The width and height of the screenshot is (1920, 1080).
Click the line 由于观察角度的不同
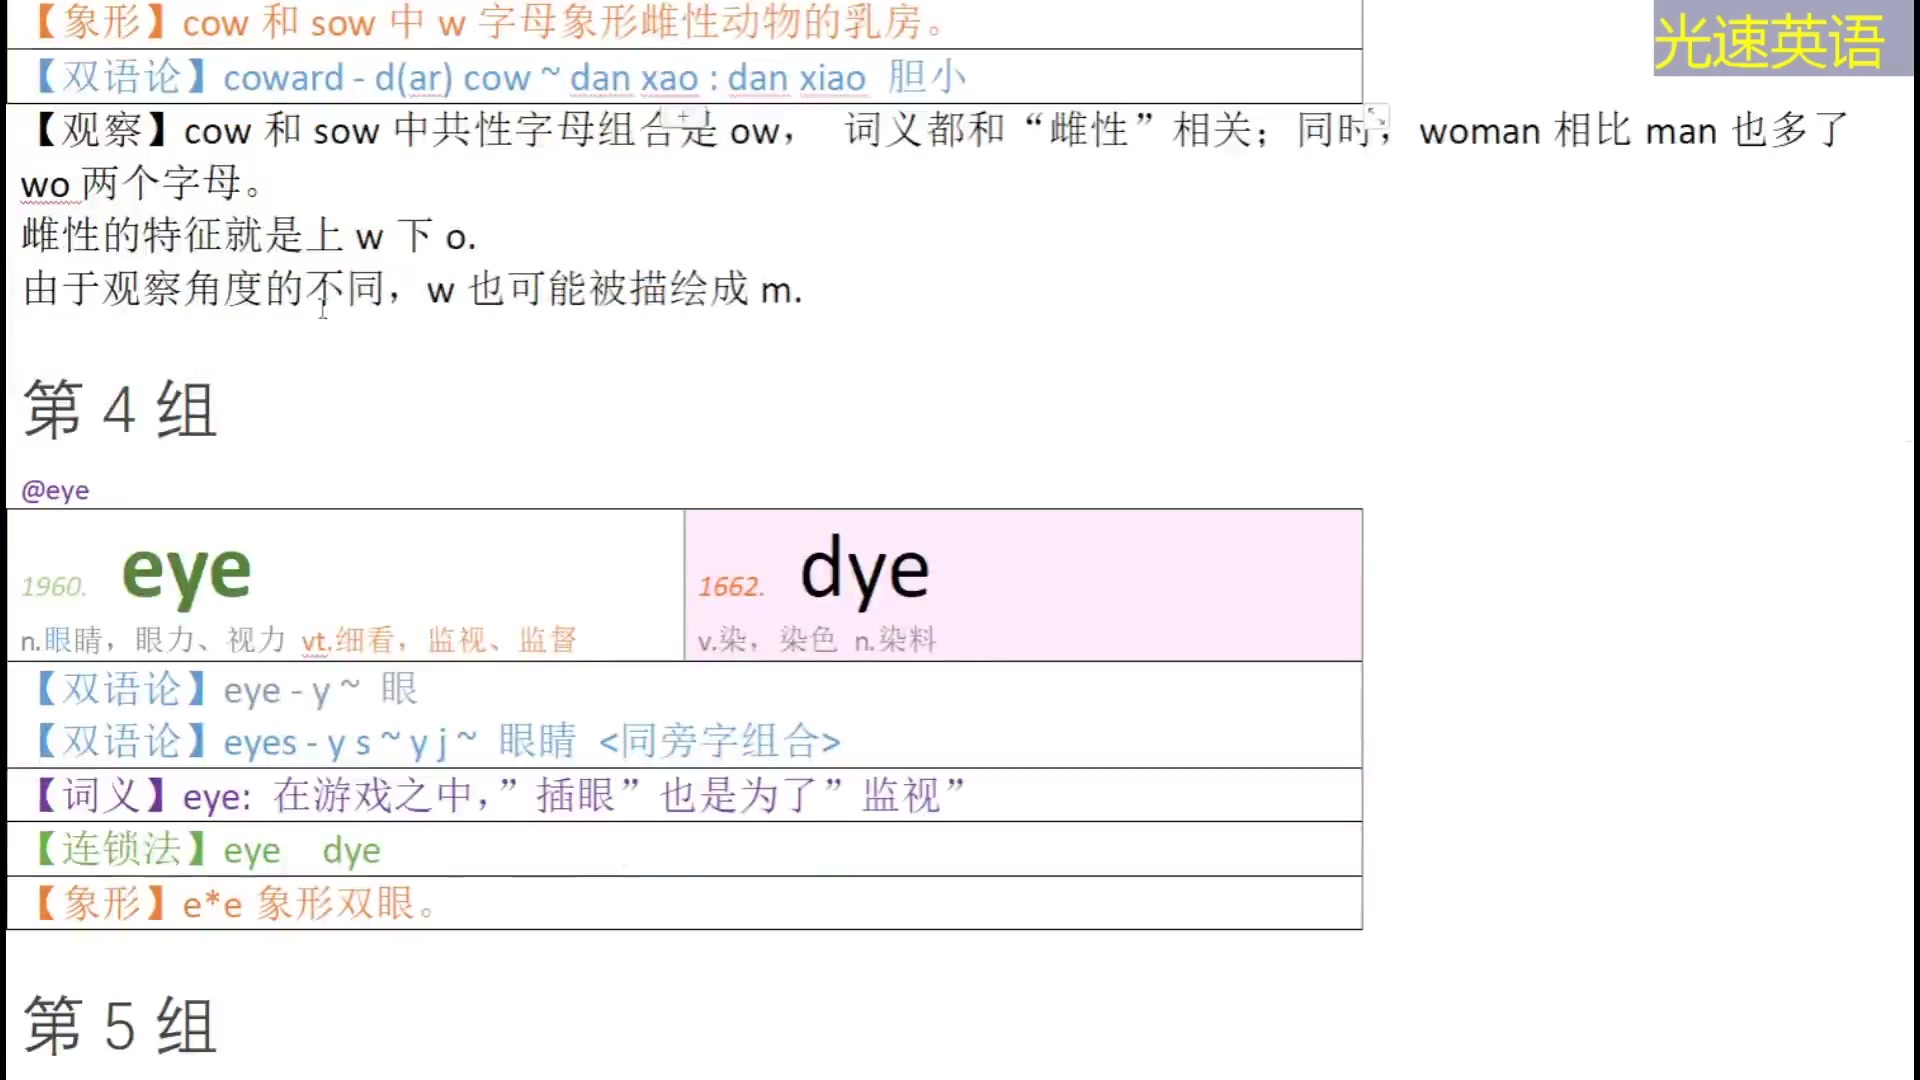coord(412,290)
